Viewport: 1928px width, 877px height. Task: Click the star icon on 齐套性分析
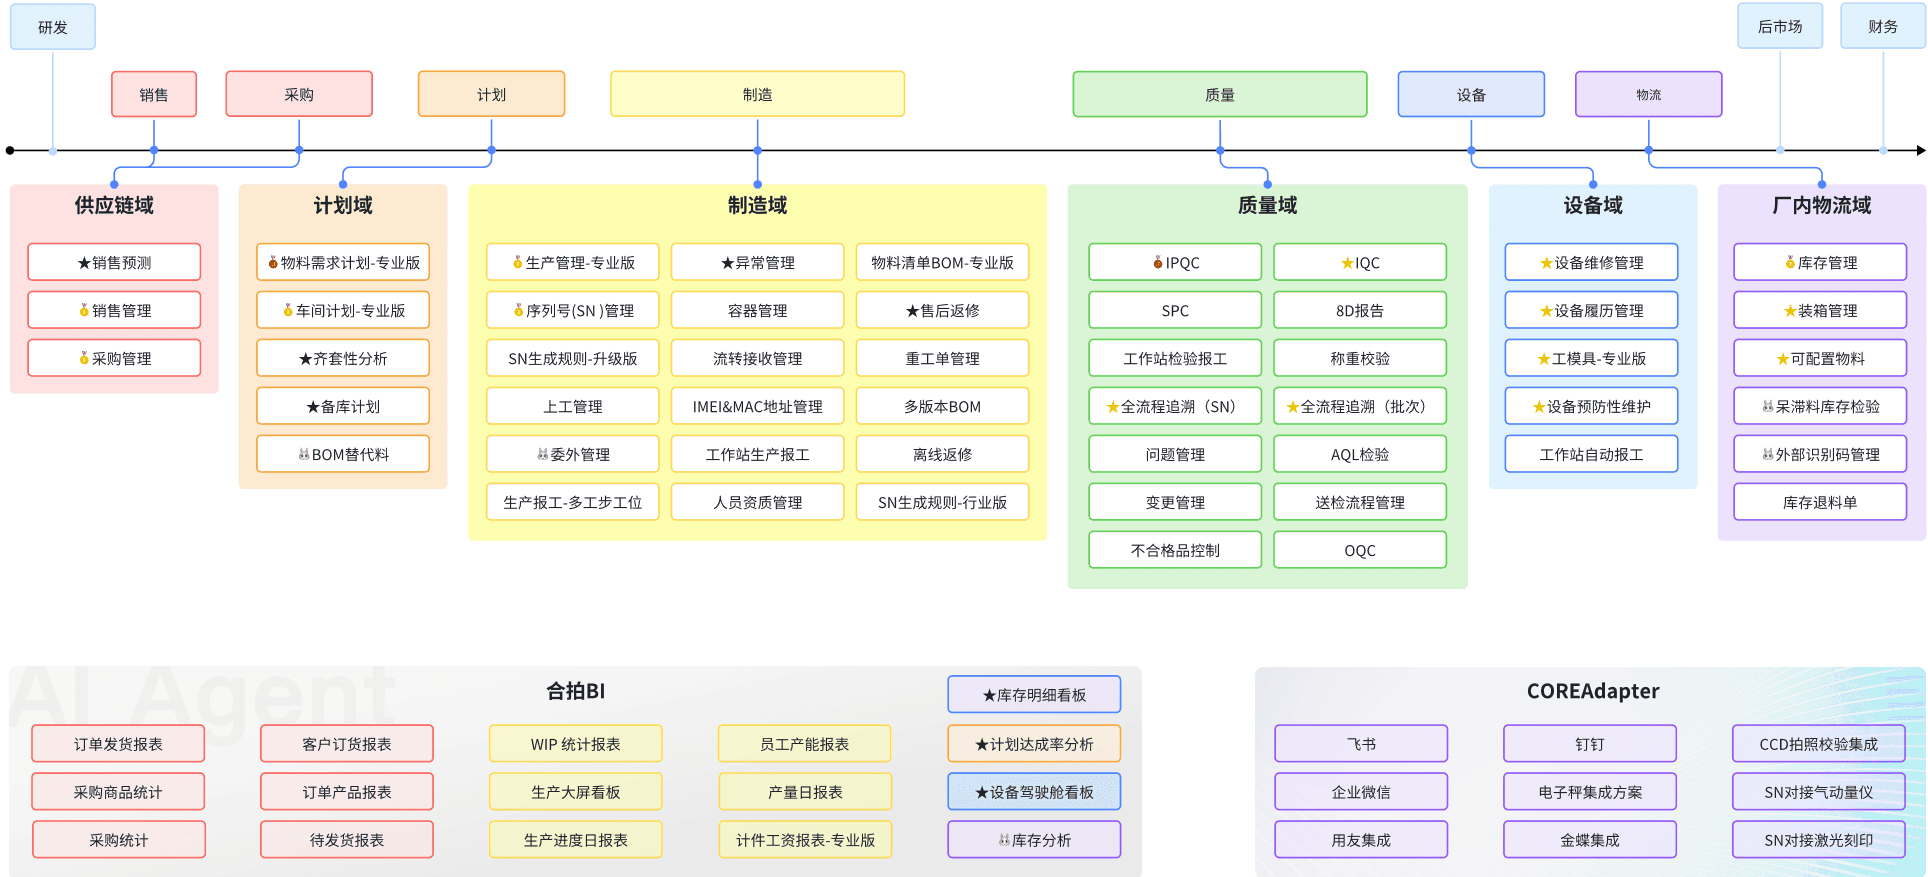tap(306, 358)
